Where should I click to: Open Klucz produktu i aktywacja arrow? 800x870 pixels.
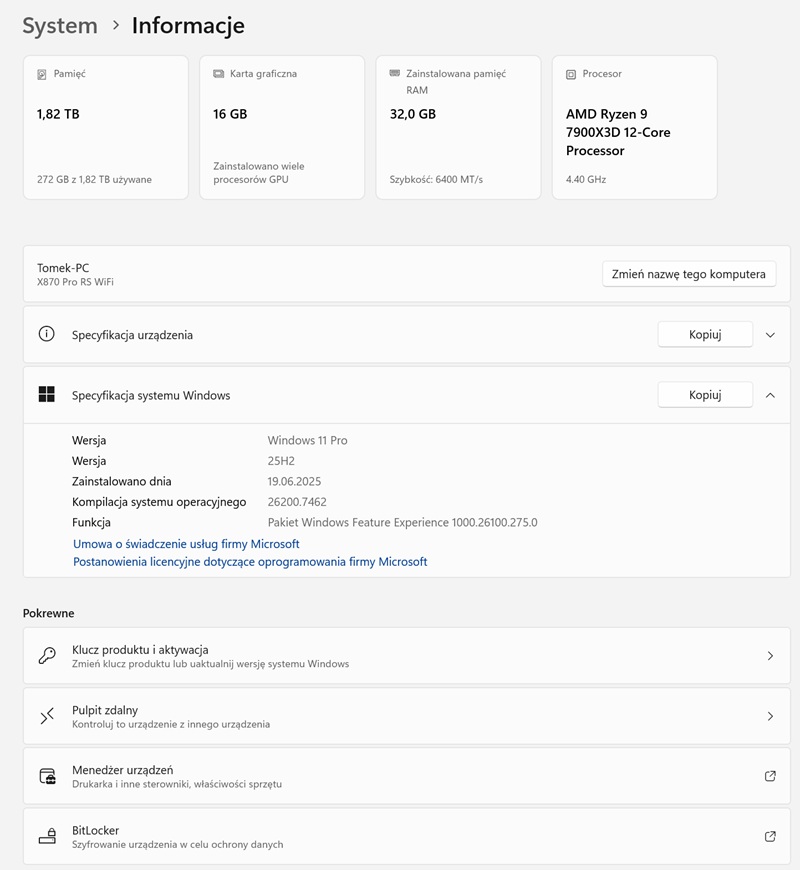click(x=770, y=656)
